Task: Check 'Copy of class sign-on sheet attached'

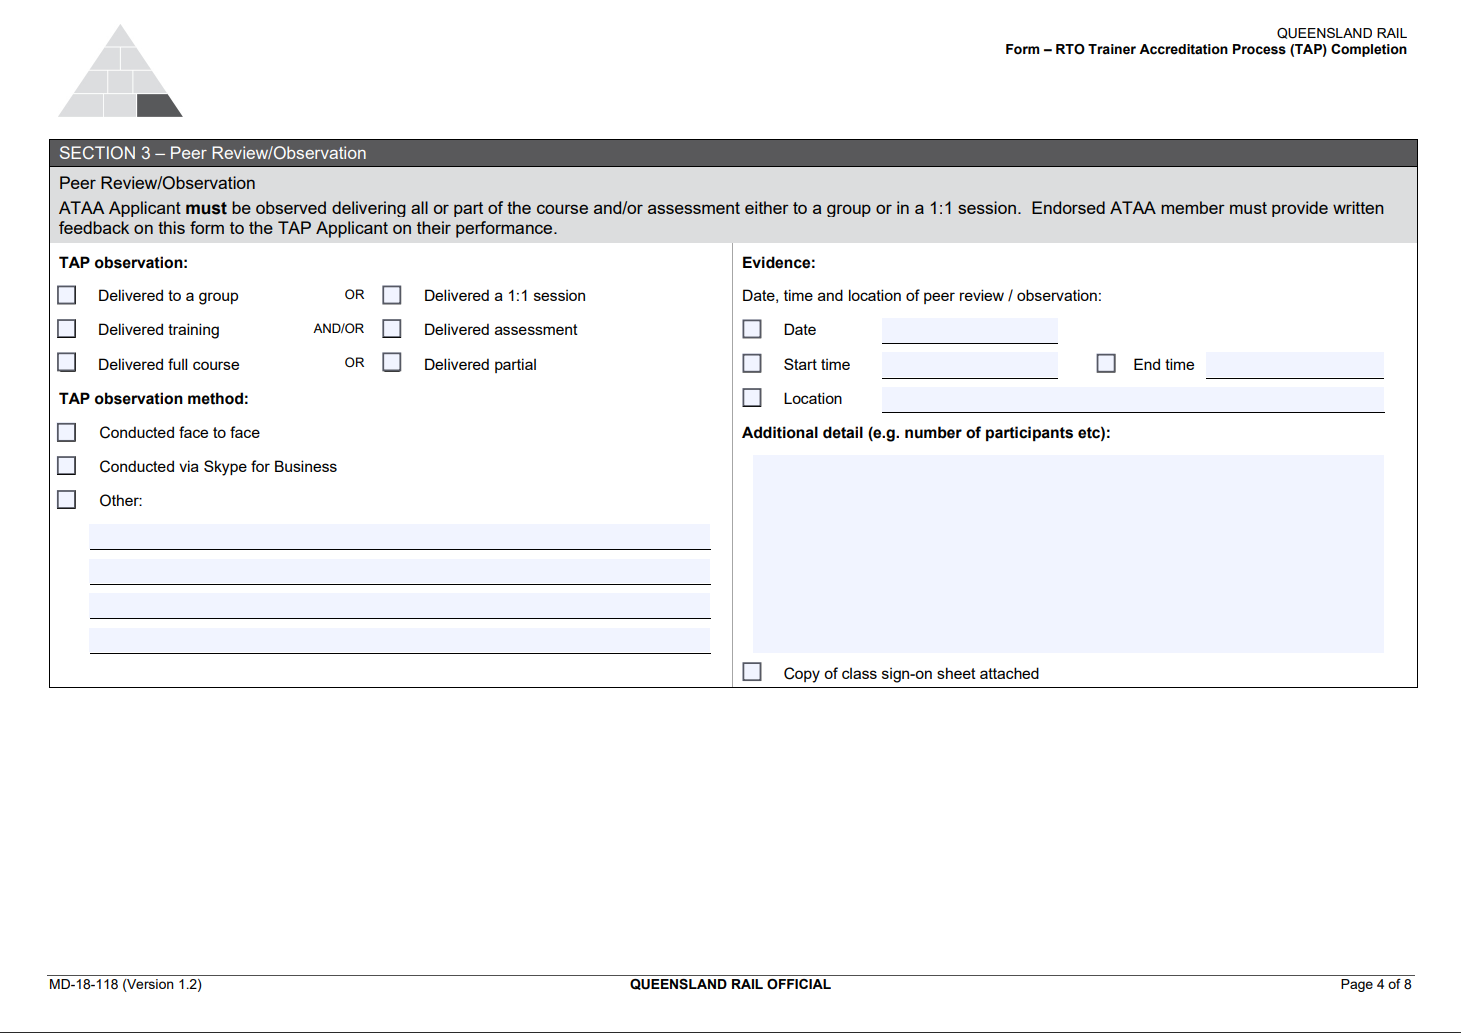Action: (x=752, y=672)
